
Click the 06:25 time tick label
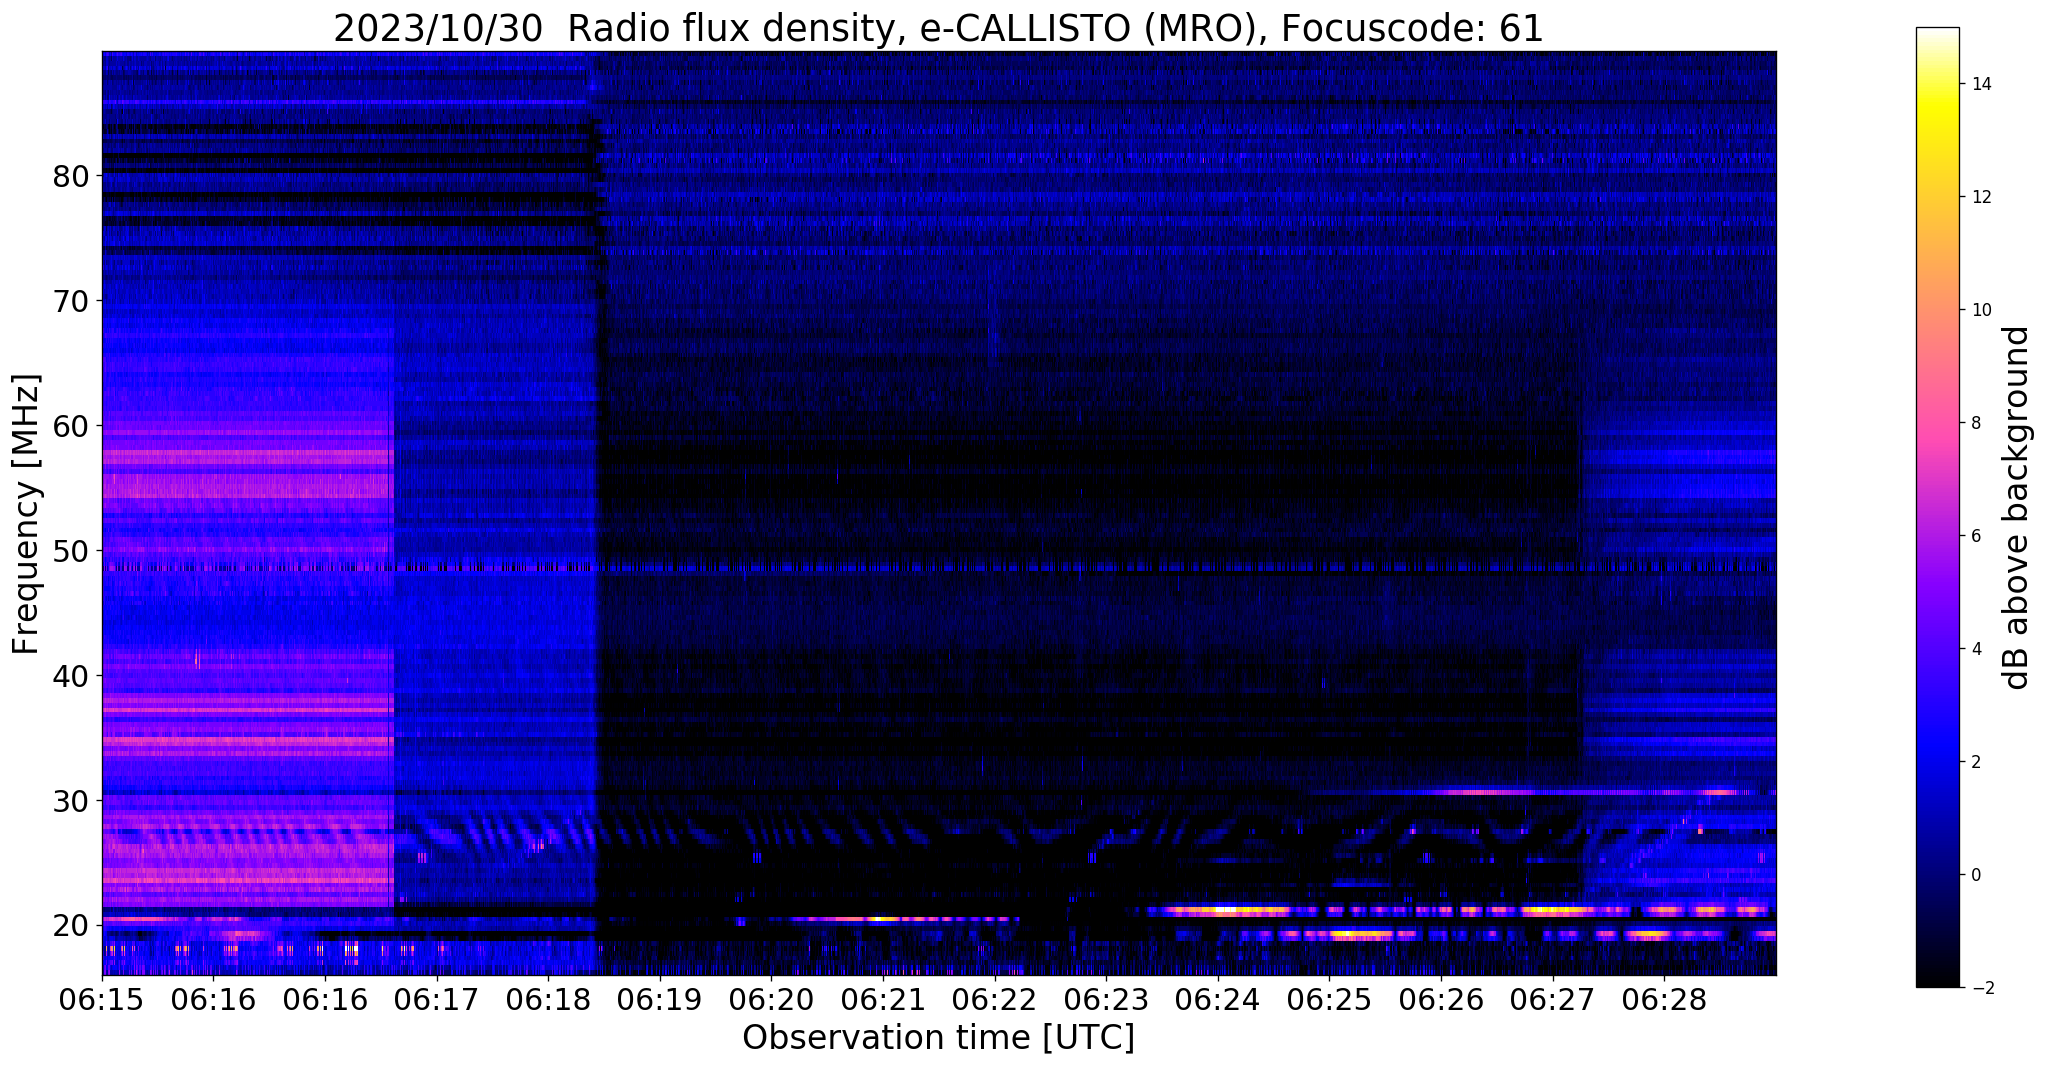(x=1329, y=999)
